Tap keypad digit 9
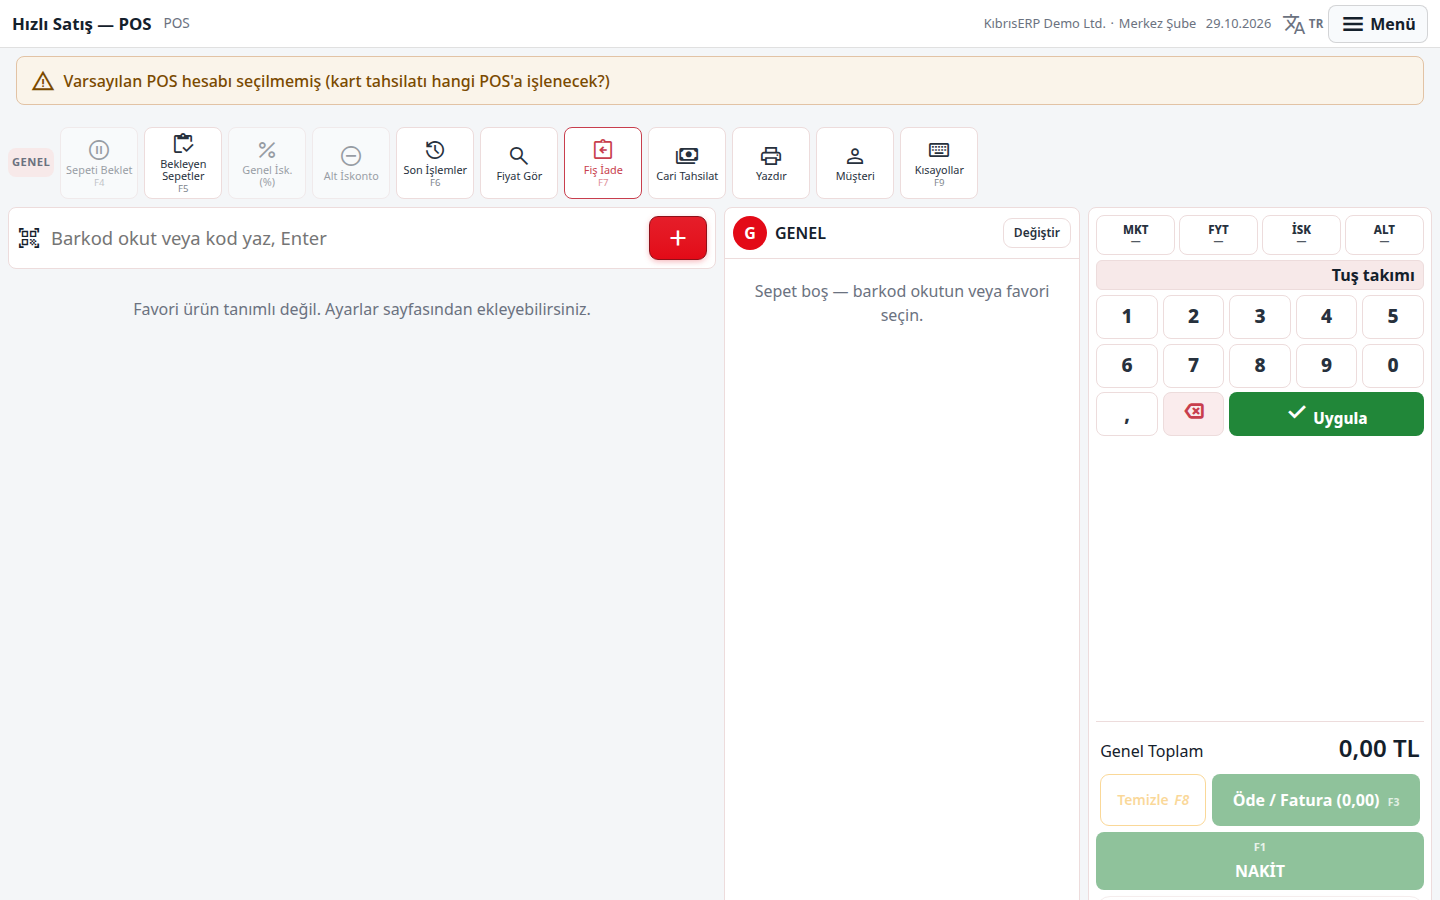Viewport: 1440px width, 900px height. click(x=1326, y=366)
